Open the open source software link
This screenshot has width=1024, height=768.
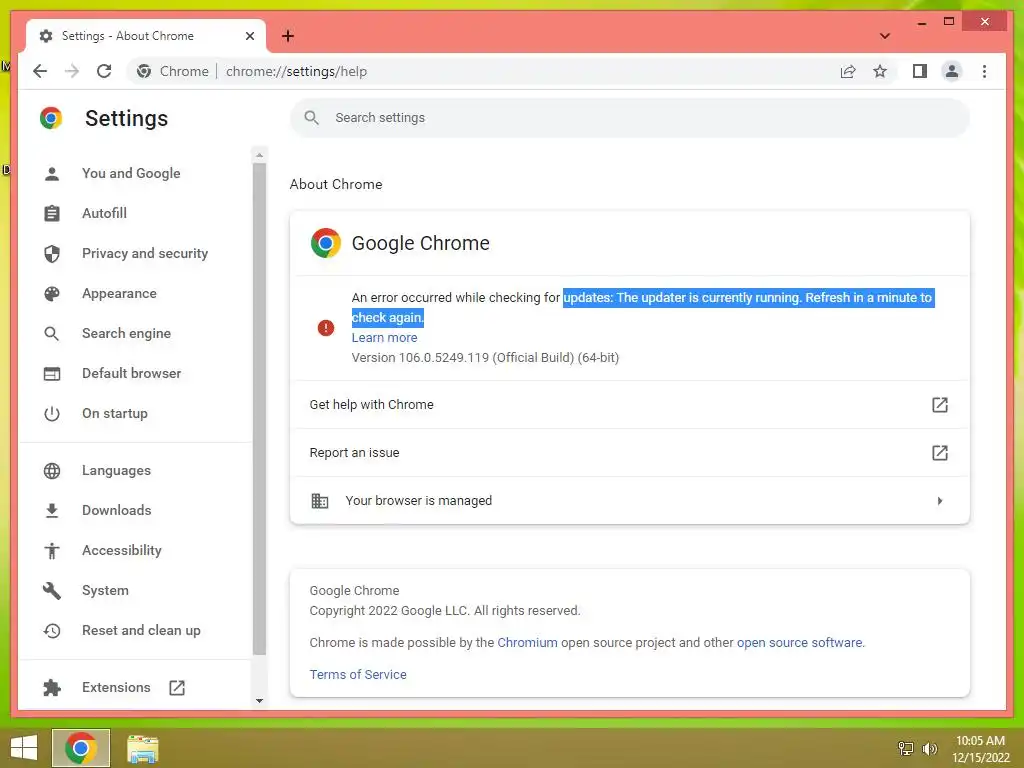(x=799, y=643)
